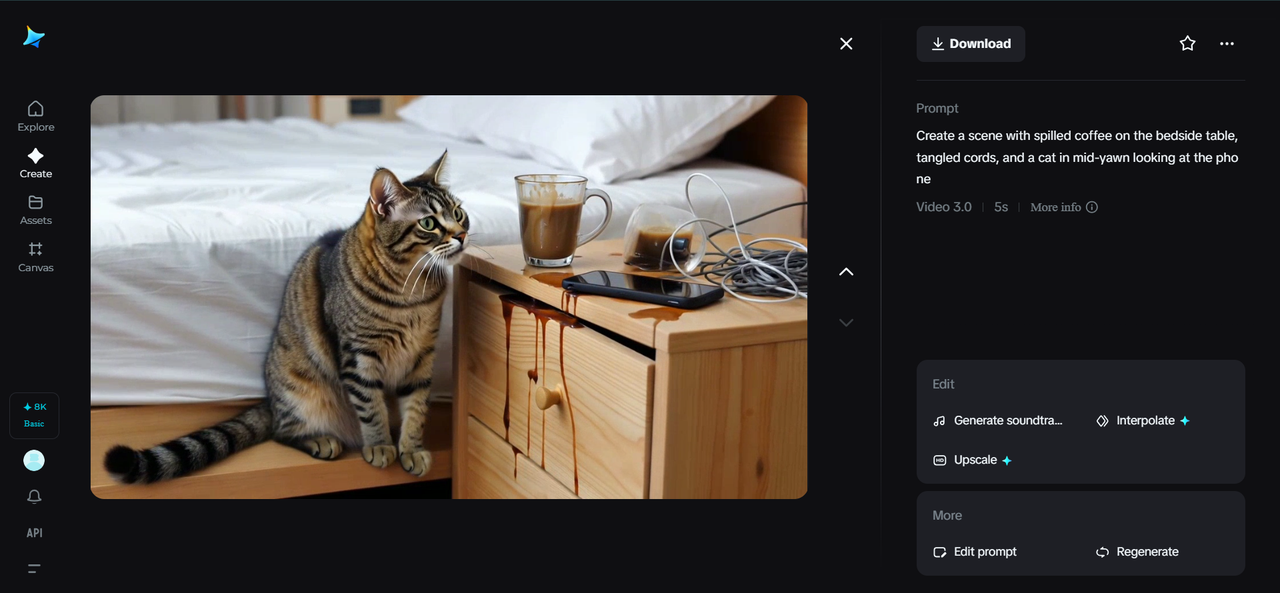The height and width of the screenshot is (593, 1280).
Task: Click the app logo icon
Action: coord(34,37)
